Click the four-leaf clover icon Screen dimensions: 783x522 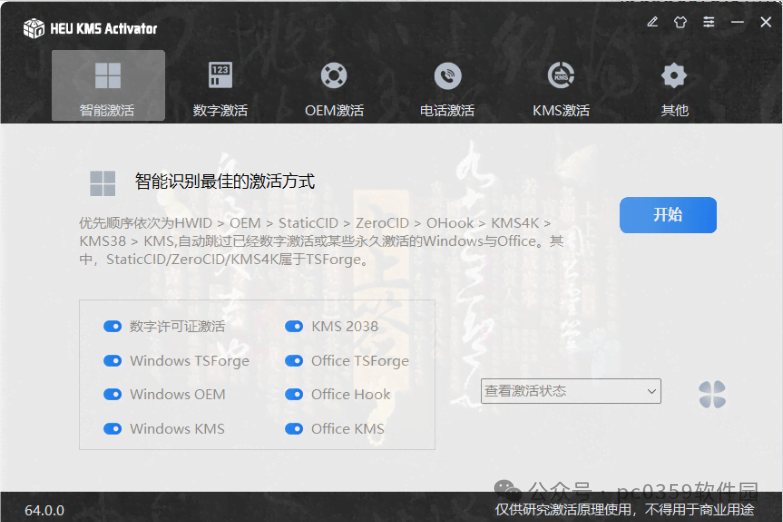(712, 394)
